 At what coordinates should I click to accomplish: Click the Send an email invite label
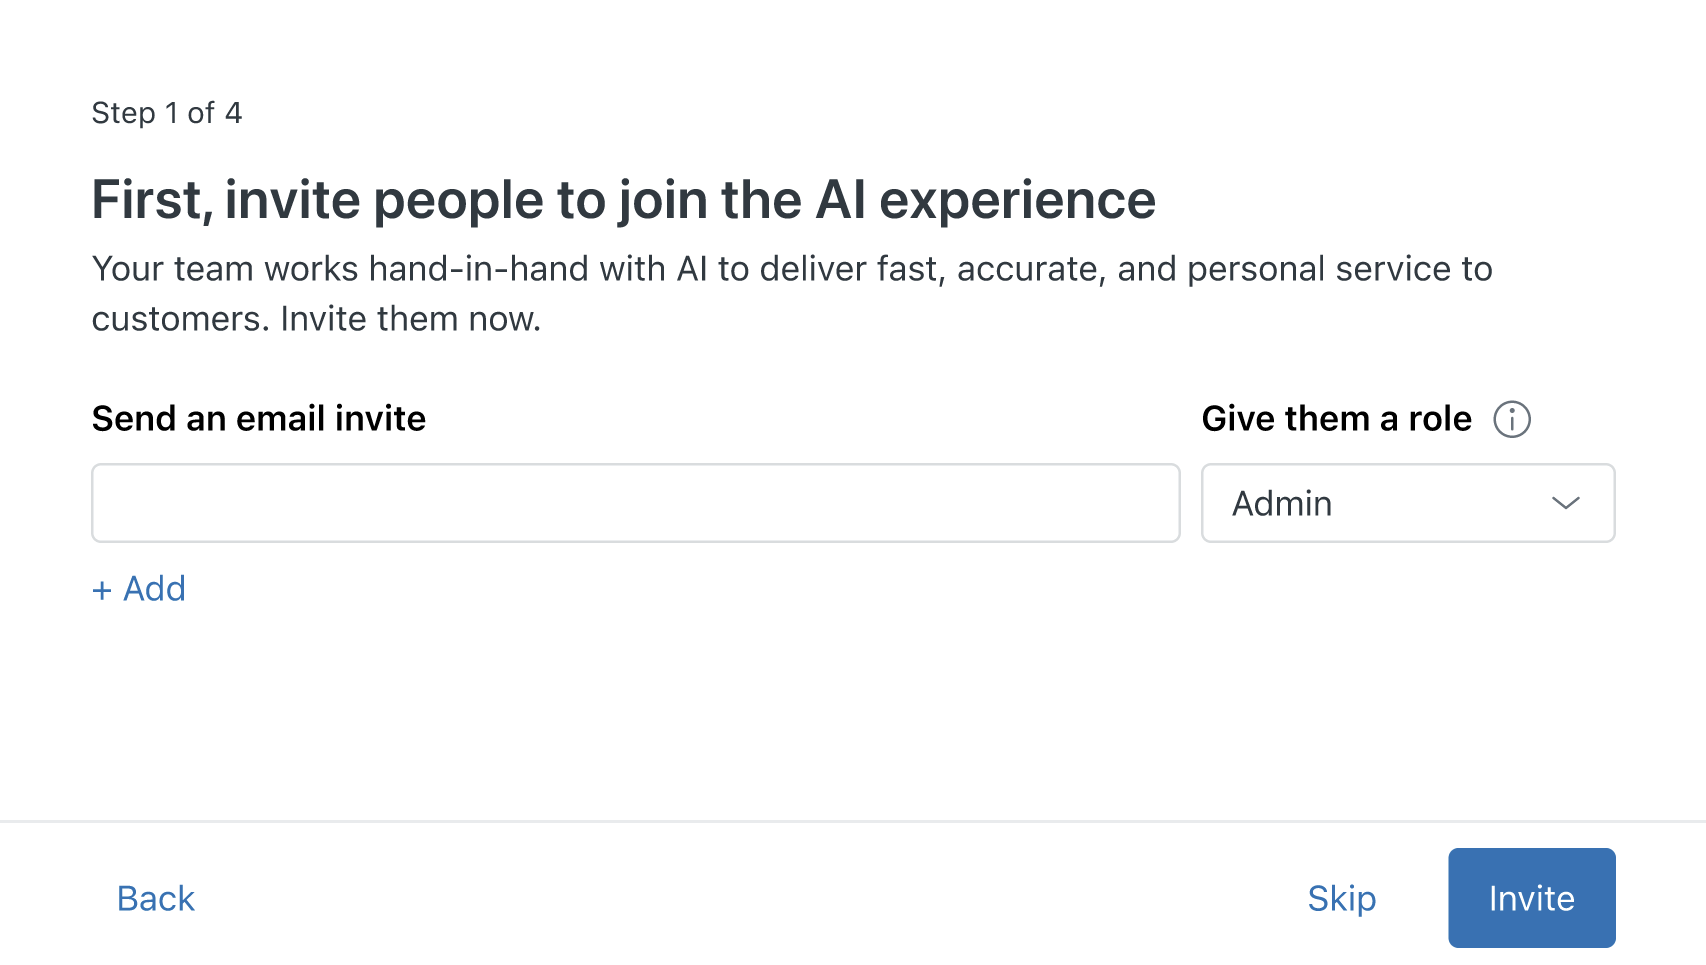click(259, 418)
